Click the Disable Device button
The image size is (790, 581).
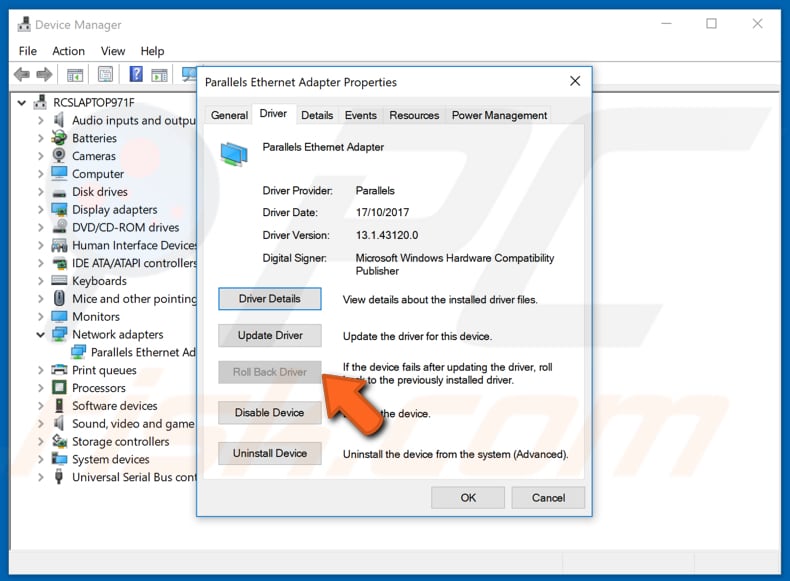pos(270,413)
